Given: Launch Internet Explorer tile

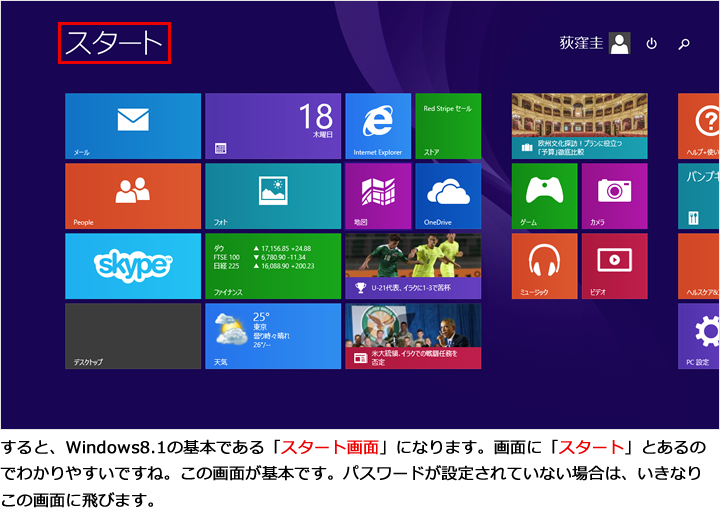Looking at the screenshot, I should click(378, 126).
